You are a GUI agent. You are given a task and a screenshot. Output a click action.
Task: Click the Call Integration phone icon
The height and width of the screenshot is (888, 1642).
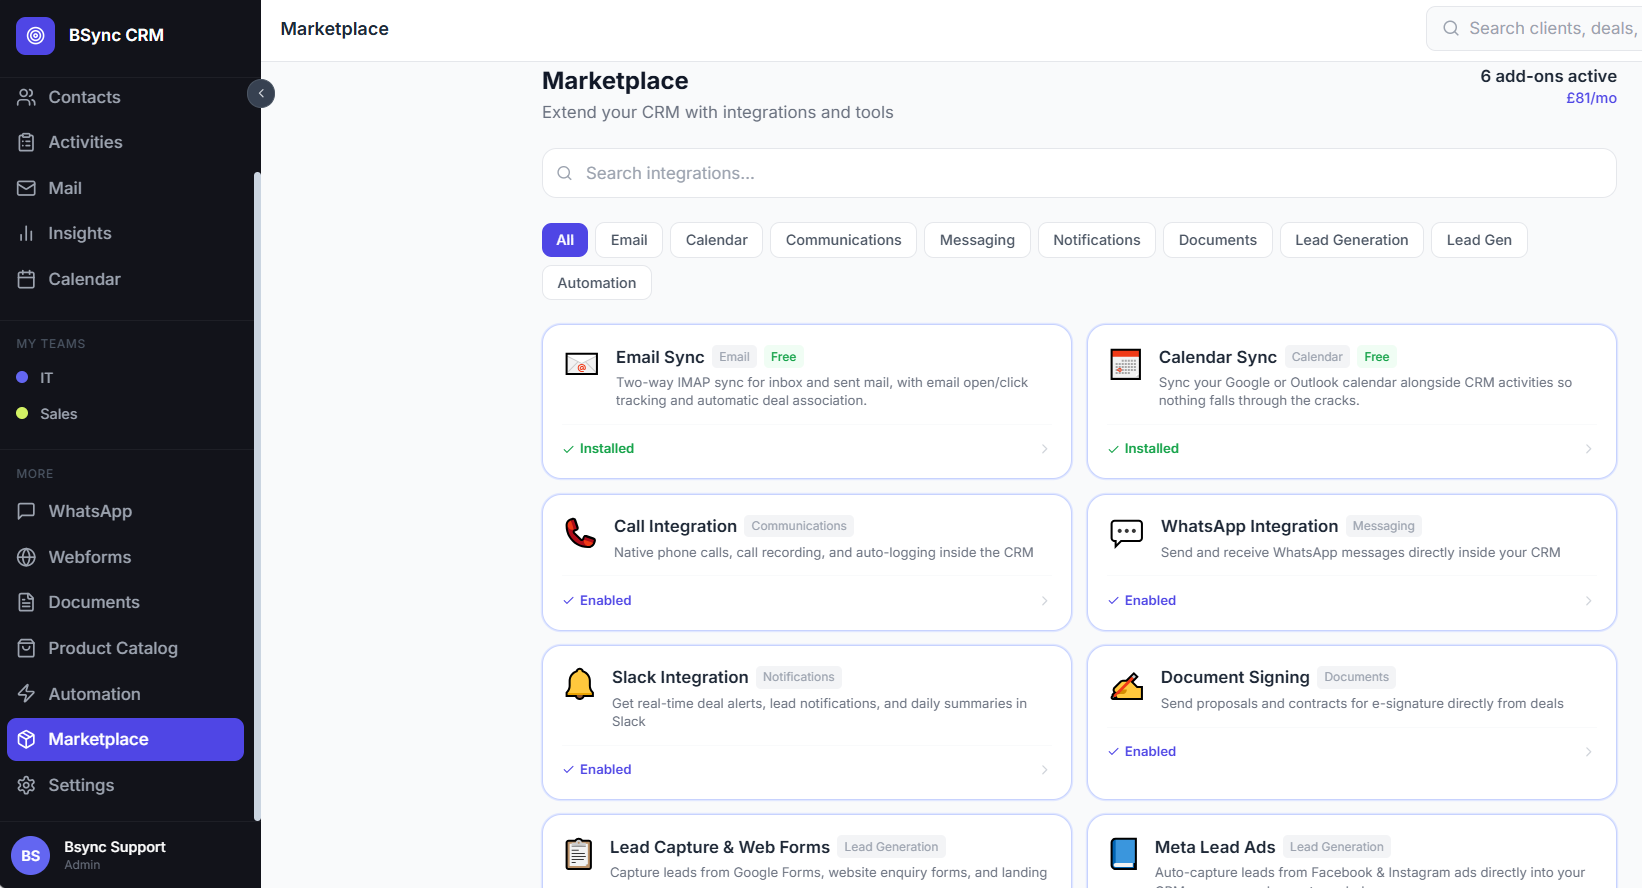click(580, 533)
